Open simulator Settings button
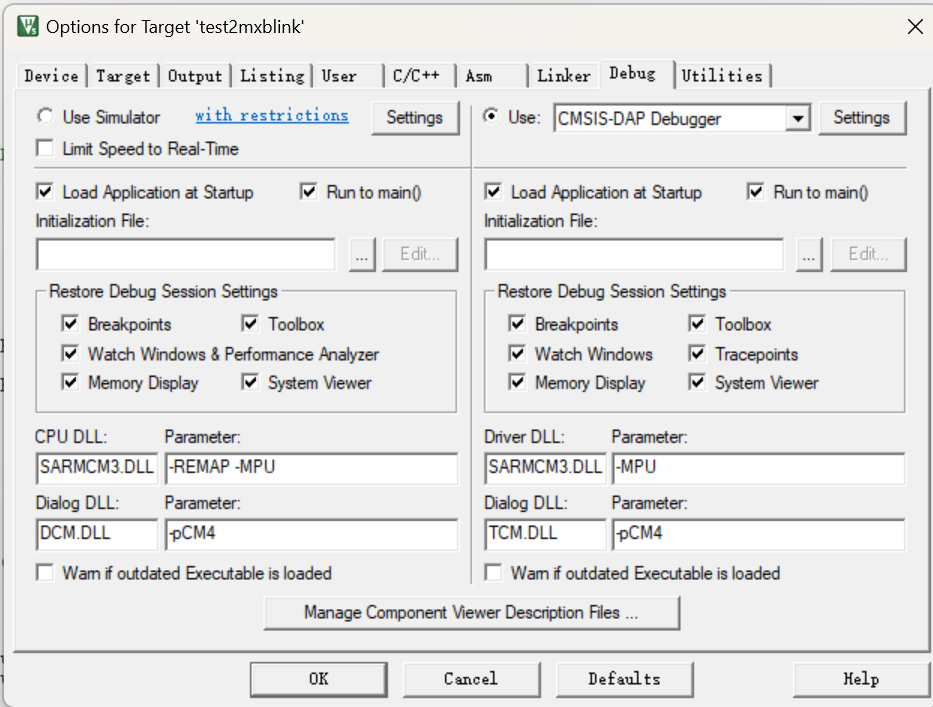 415,118
